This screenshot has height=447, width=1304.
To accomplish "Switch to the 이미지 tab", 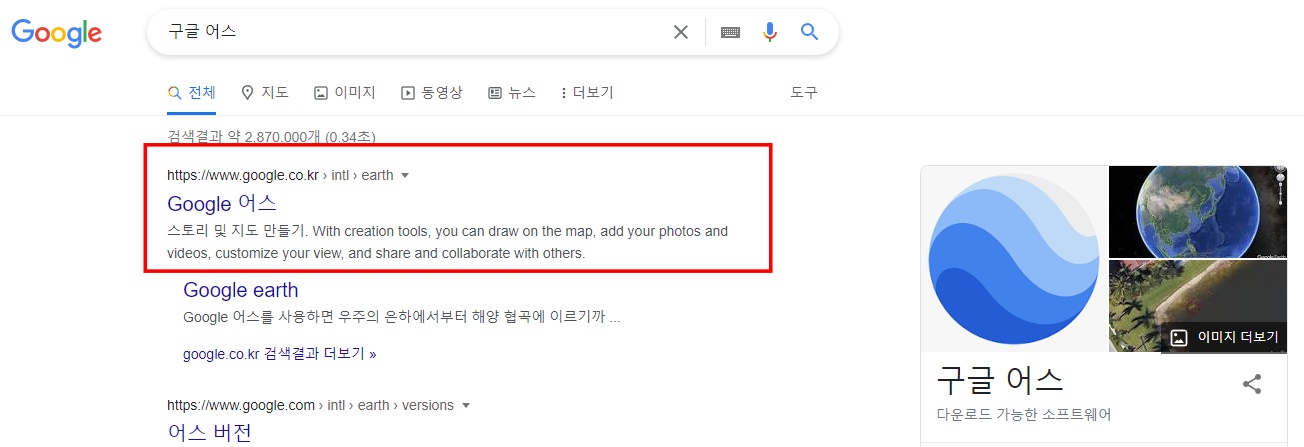I will coord(345,93).
